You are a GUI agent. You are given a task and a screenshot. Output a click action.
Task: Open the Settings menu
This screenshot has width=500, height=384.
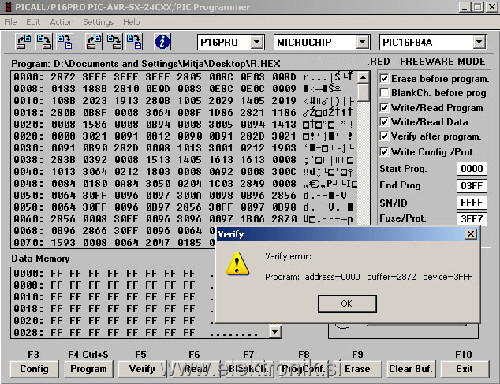point(98,22)
